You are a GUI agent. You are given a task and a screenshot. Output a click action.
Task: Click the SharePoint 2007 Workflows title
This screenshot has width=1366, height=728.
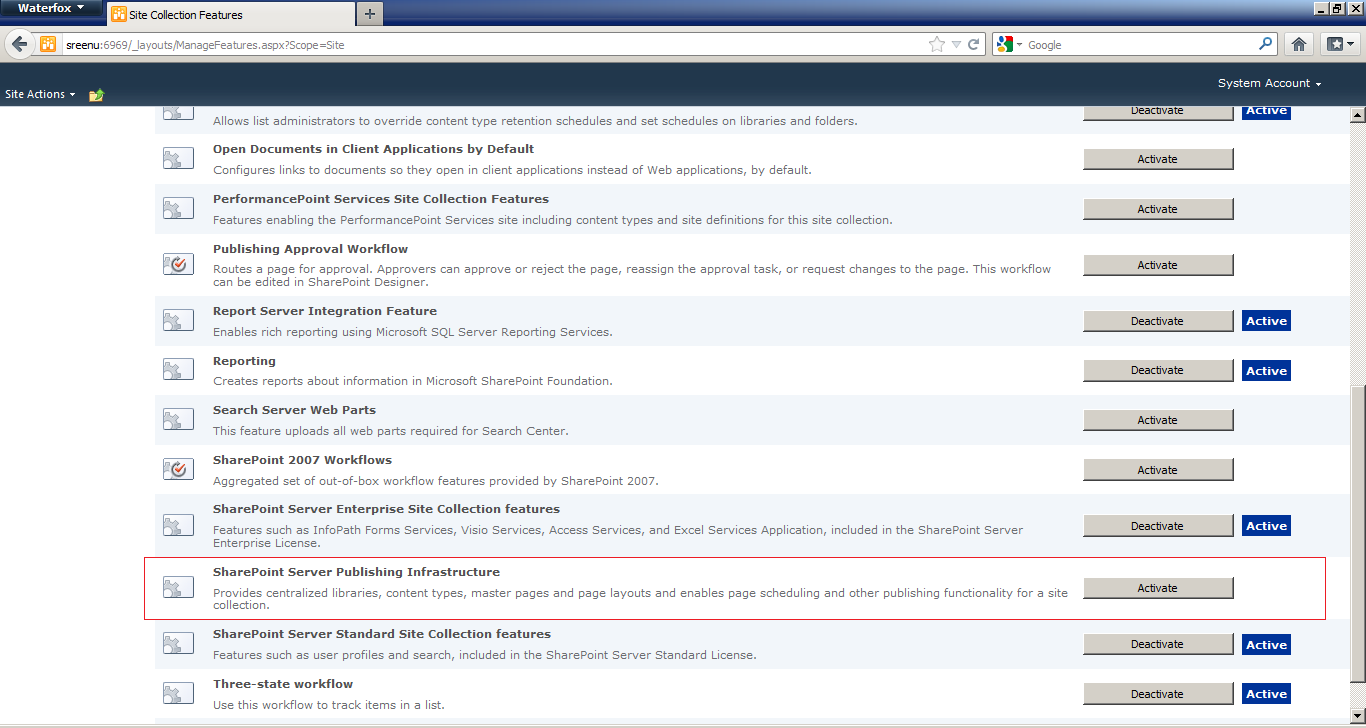[x=302, y=460]
